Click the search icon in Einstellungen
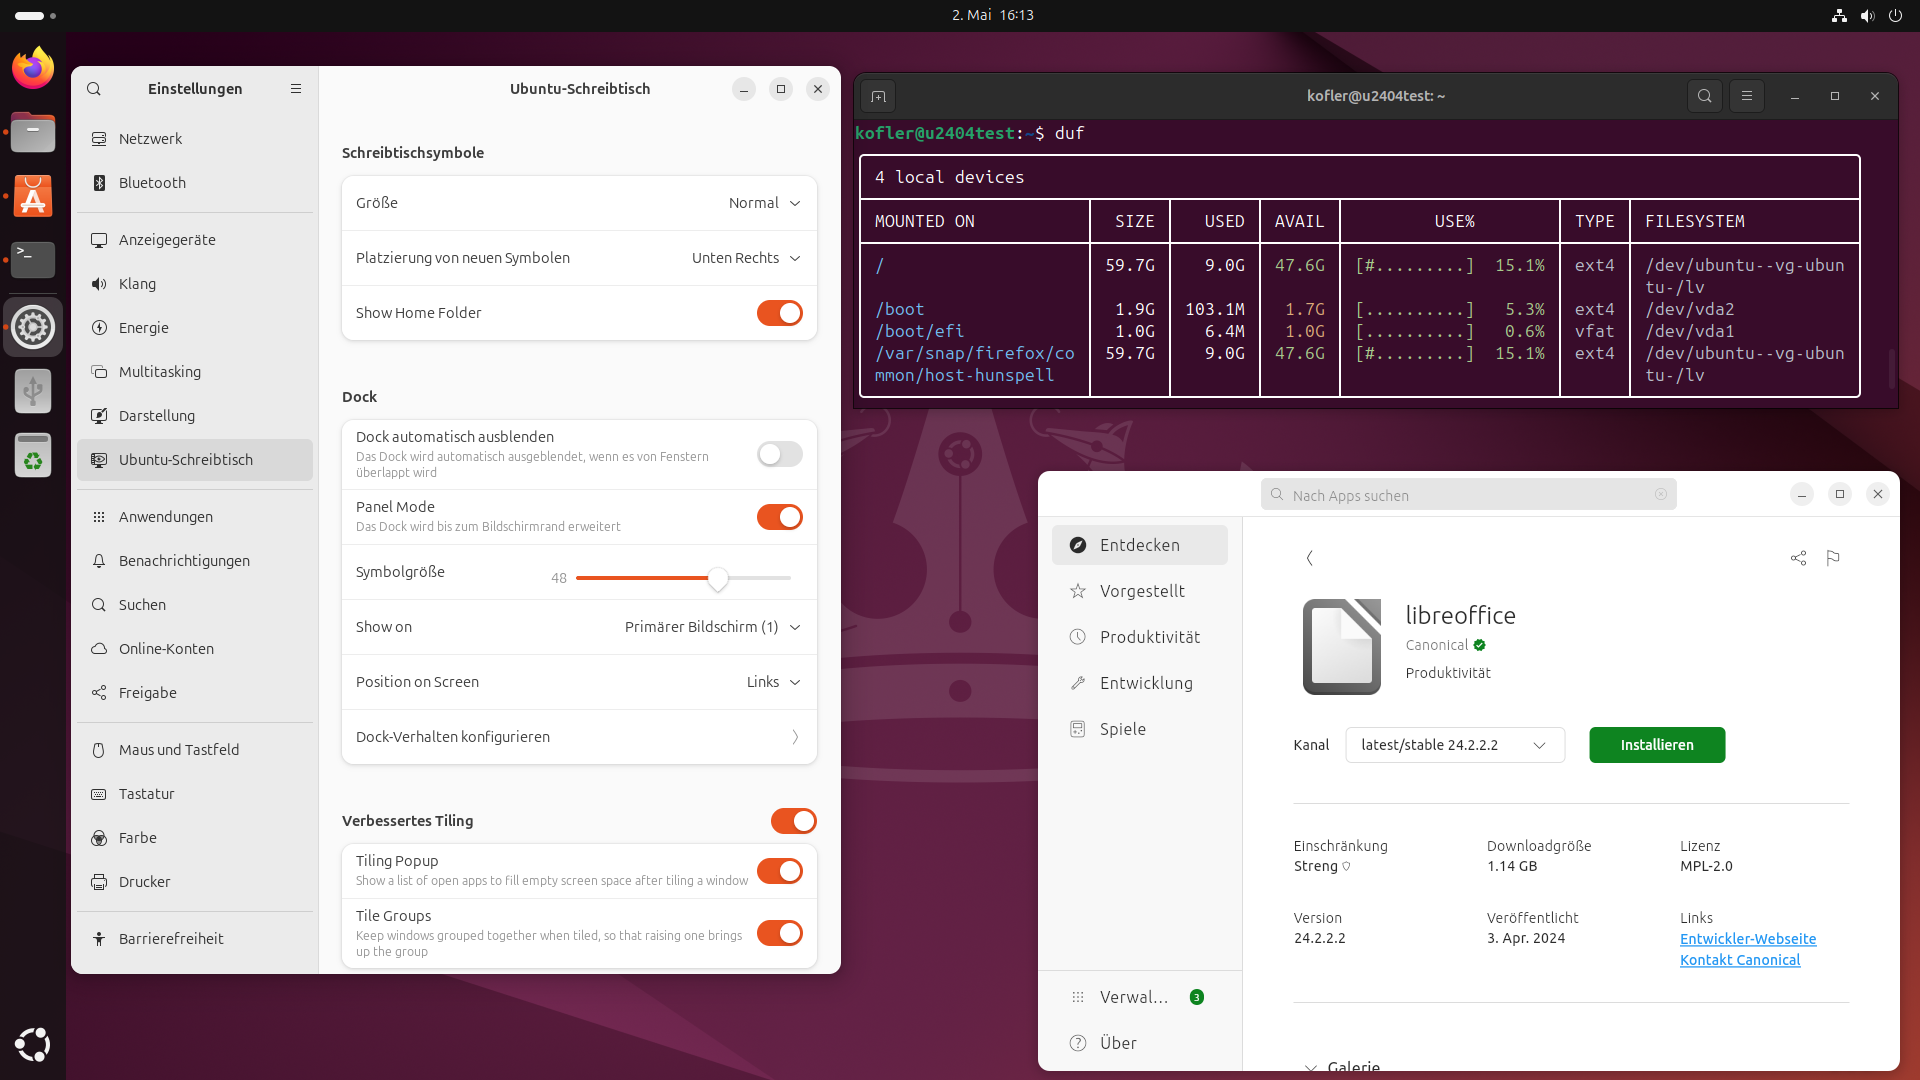Viewport: 1920px width, 1080px height. coord(94,89)
